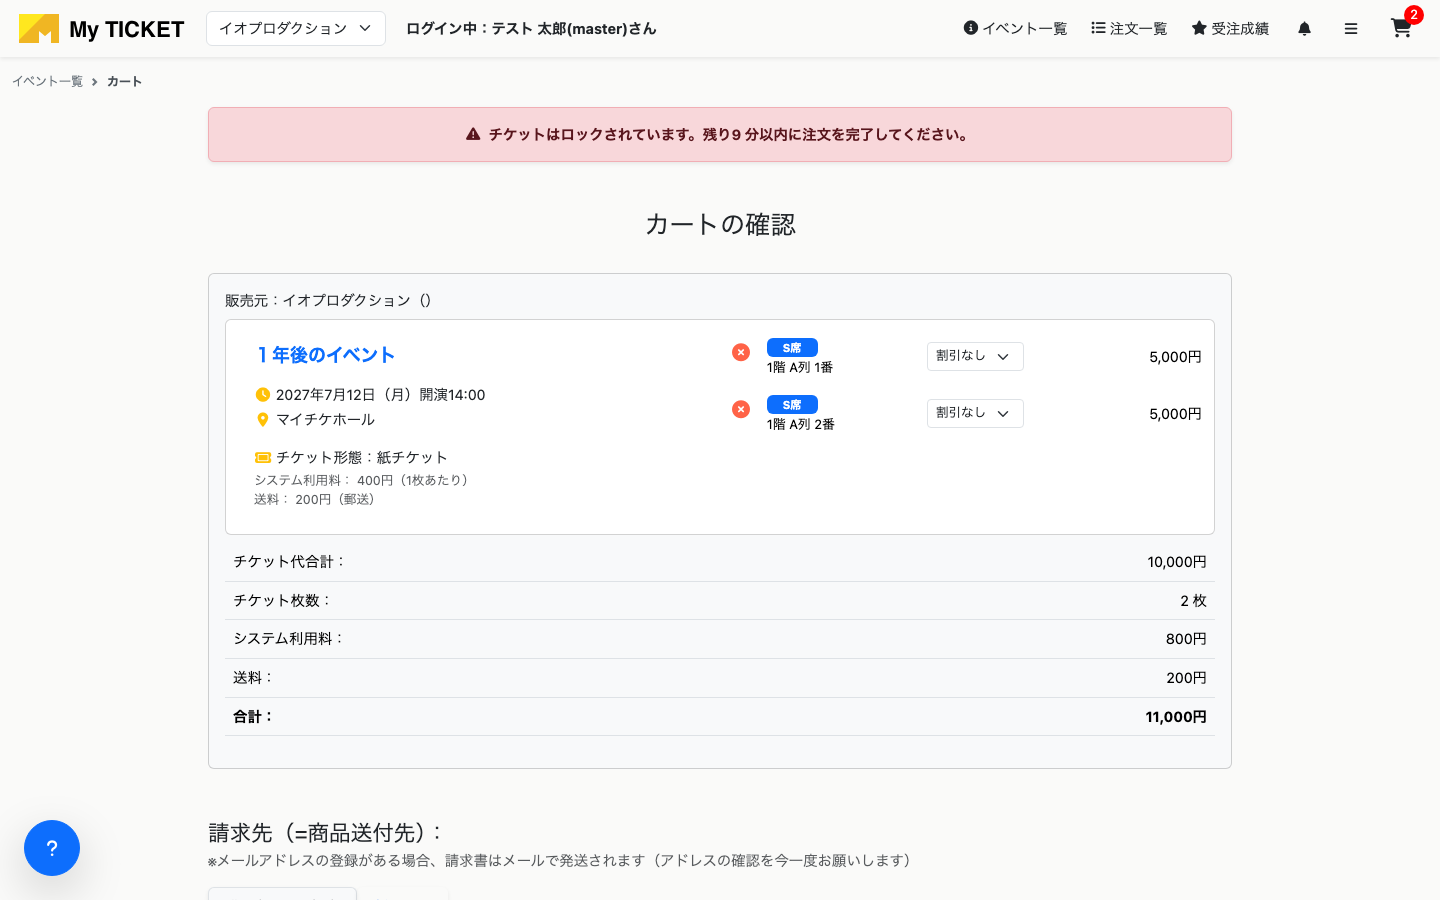This screenshot has height=900, width=1440.
Task: Click the cart badge showing 2
Action: coord(1413,15)
